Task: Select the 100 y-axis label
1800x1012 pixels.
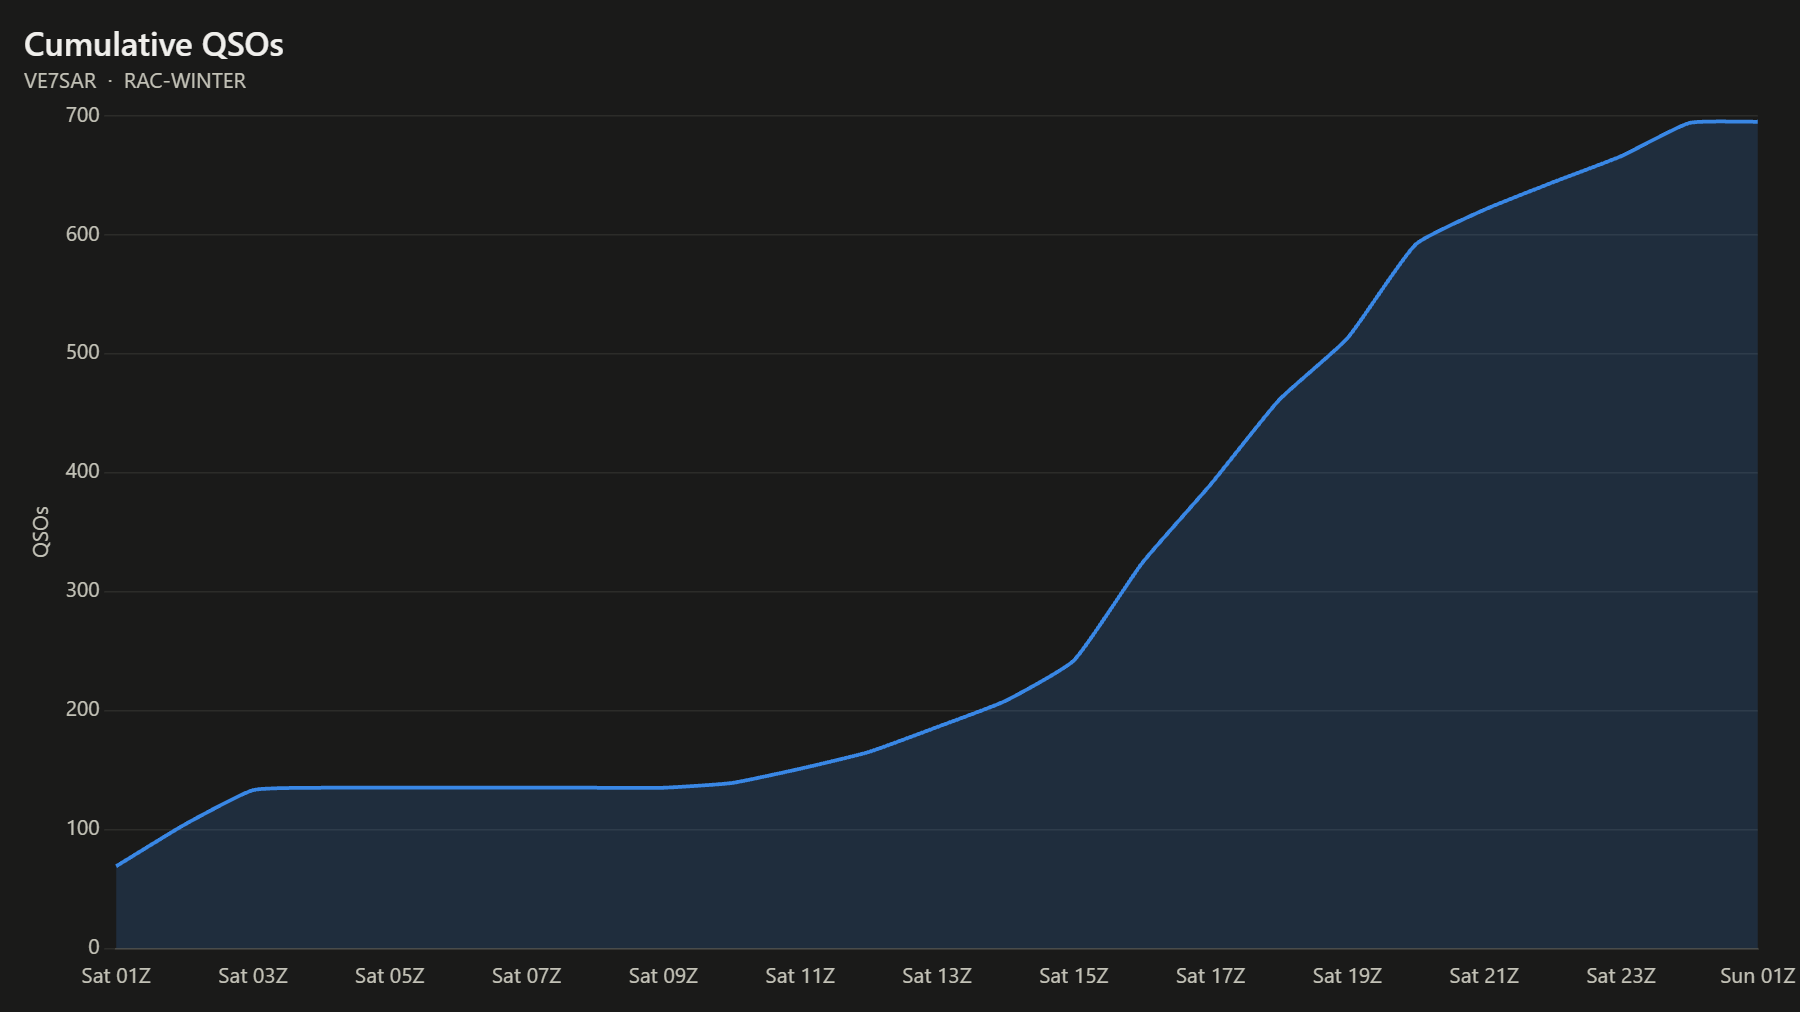Action: (83, 829)
